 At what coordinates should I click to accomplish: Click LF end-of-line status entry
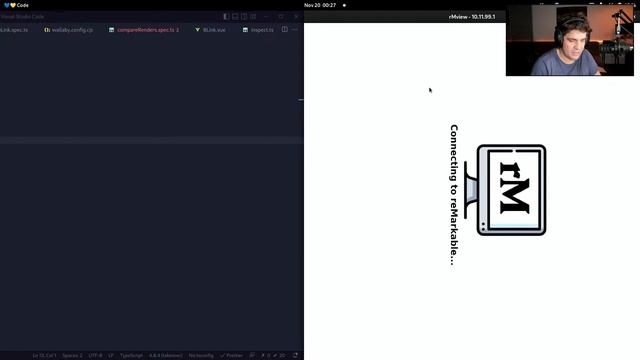tap(111, 356)
